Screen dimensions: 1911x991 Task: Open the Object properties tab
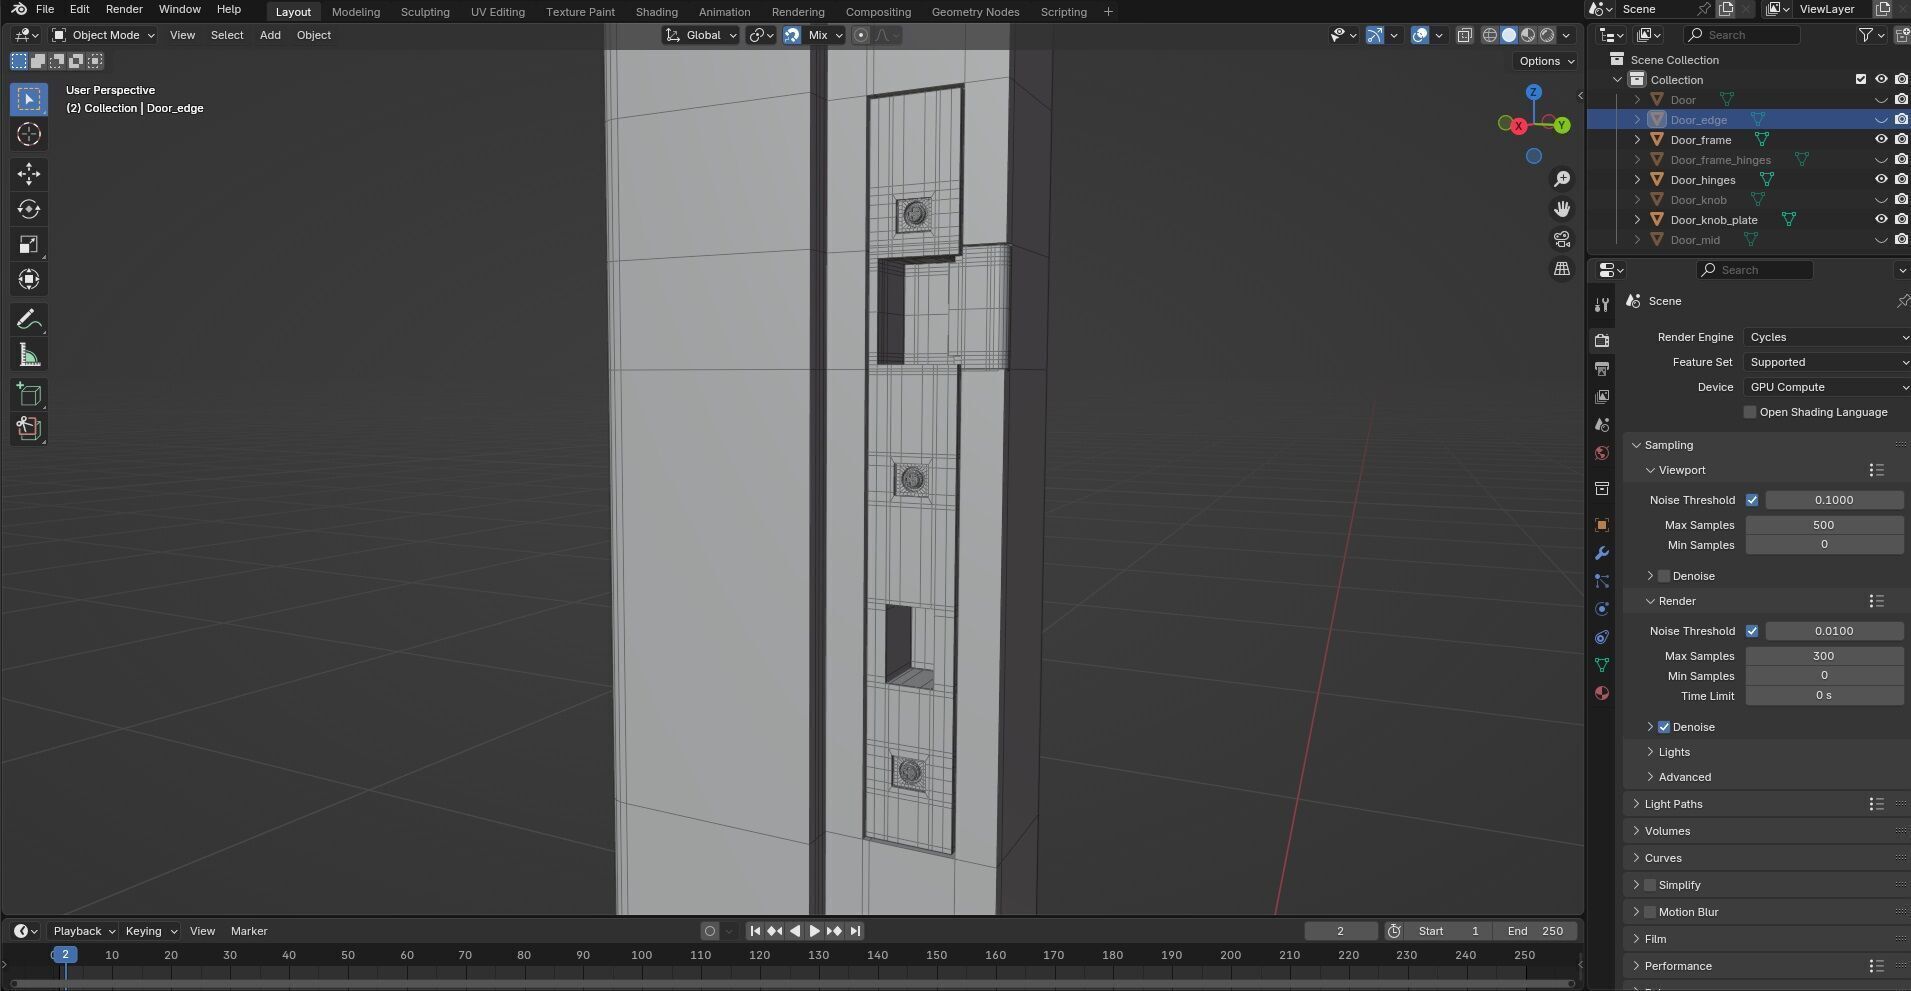tap(1602, 525)
